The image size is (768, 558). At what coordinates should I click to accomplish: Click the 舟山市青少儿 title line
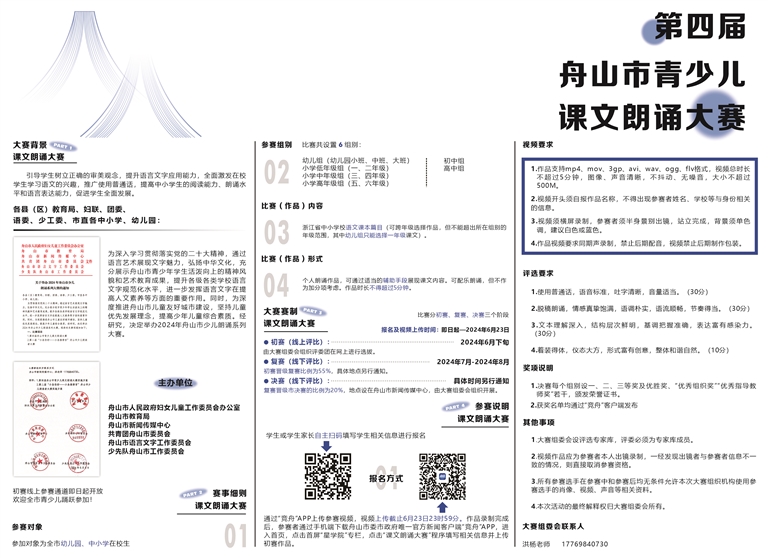point(652,74)
